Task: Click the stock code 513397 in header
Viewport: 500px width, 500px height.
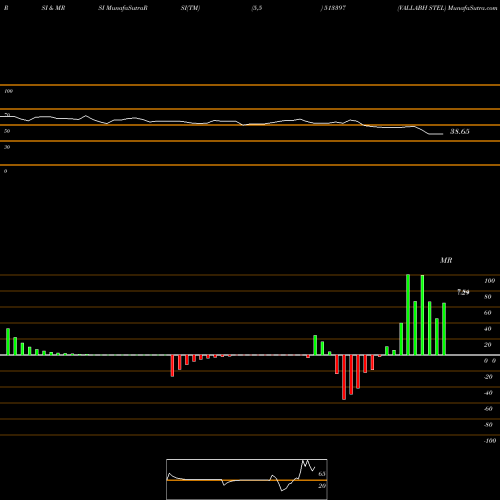Action: [x=333, y=8]
